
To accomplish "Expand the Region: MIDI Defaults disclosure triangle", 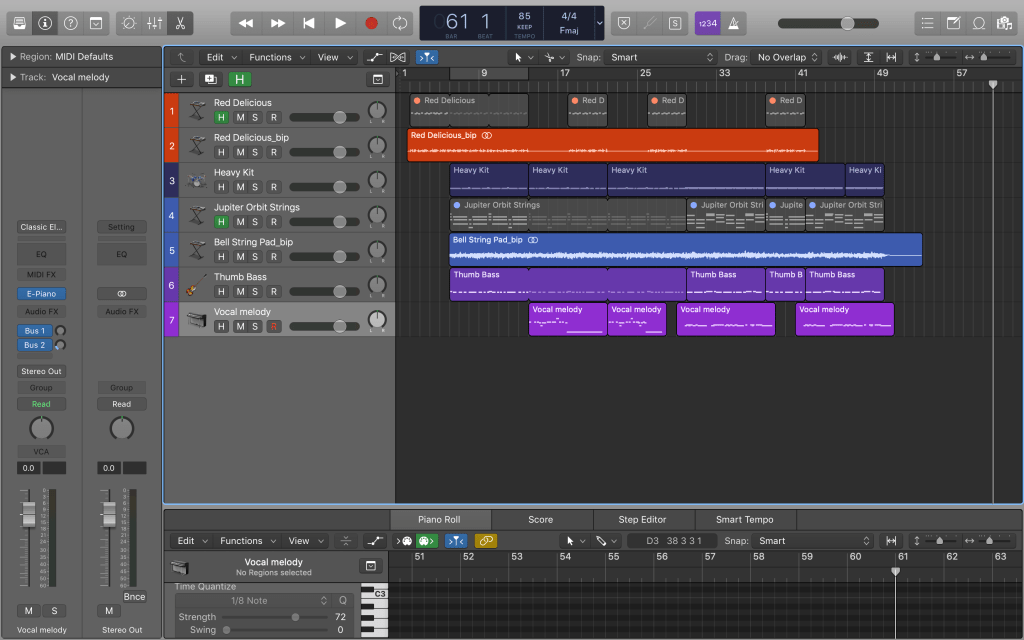I will coord(13,57).
